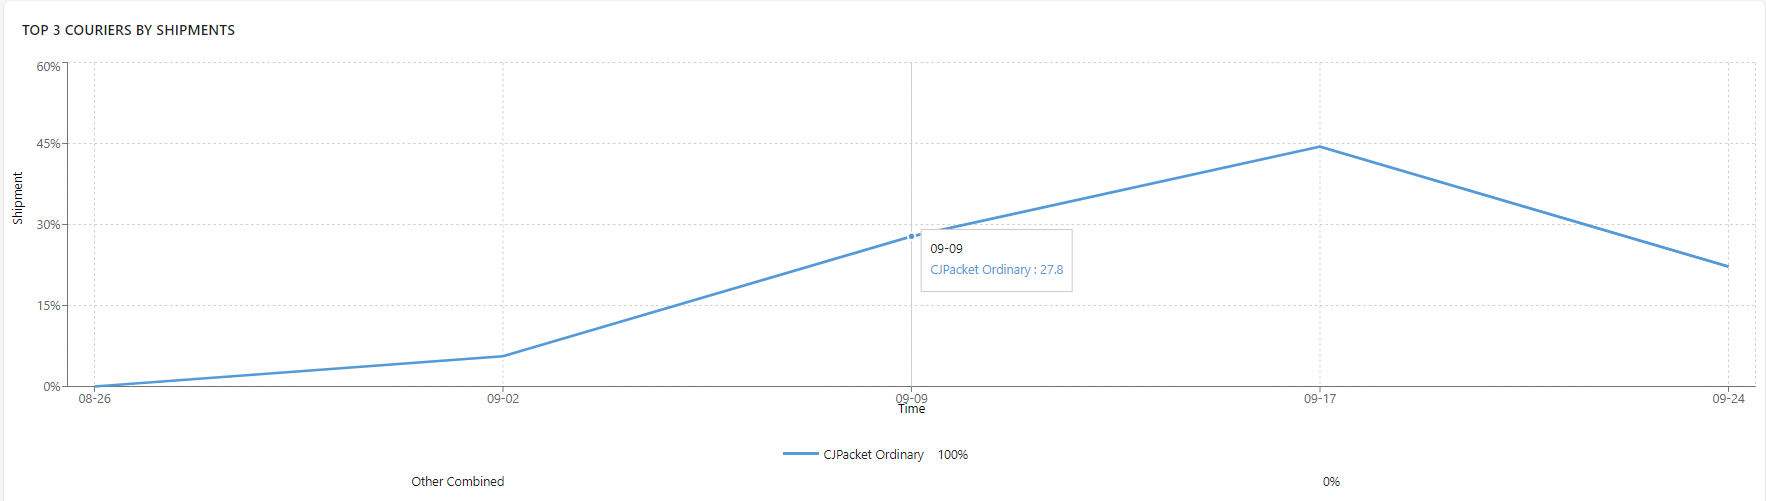Click the 60% y-axis label
This screenshot has width=1766, height=501.
coord(48,67)
